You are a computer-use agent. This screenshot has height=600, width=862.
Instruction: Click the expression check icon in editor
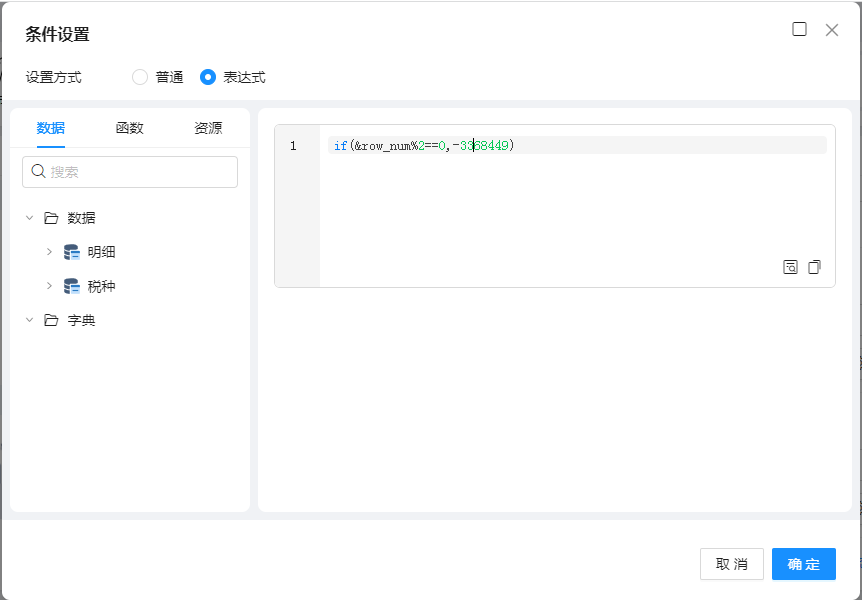790,267
